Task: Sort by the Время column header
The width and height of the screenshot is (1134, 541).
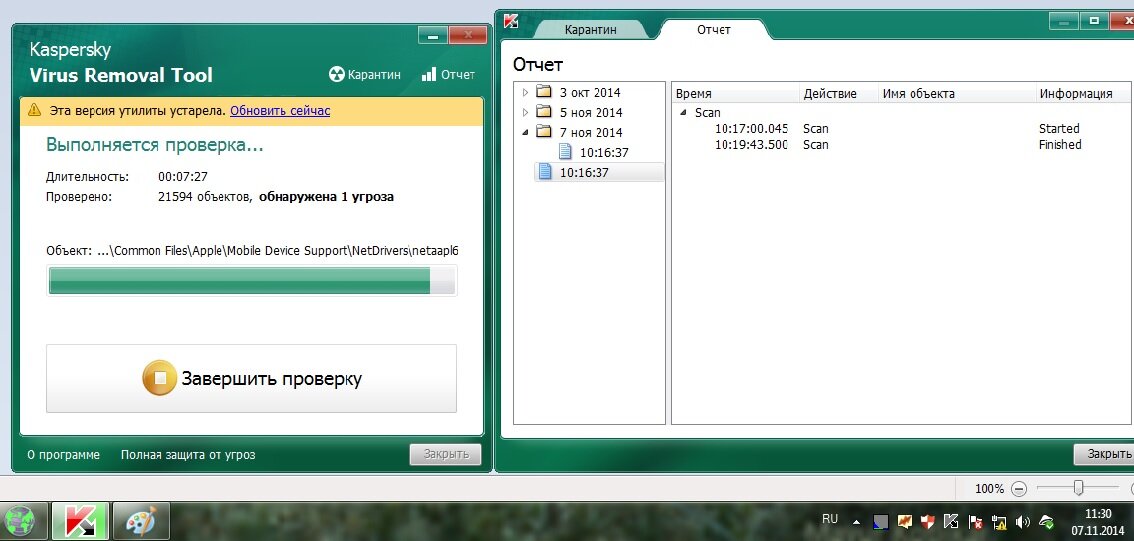Action: 736,93
